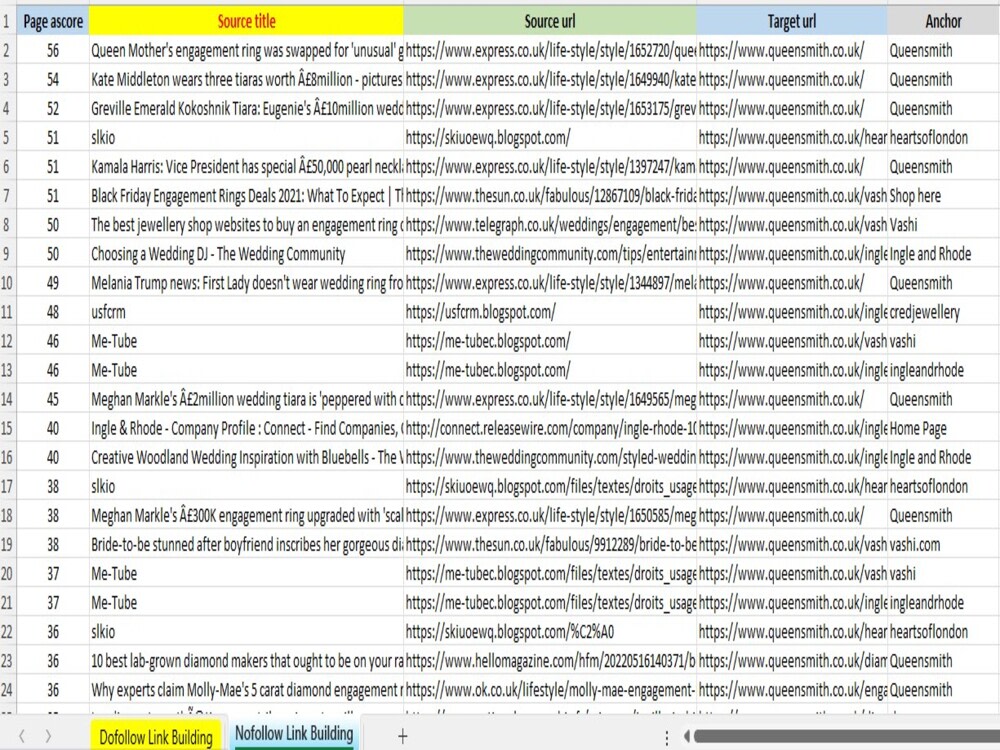Select the Source url header cell
Viewport: 1000px width, 750px height.
(550, 21)
